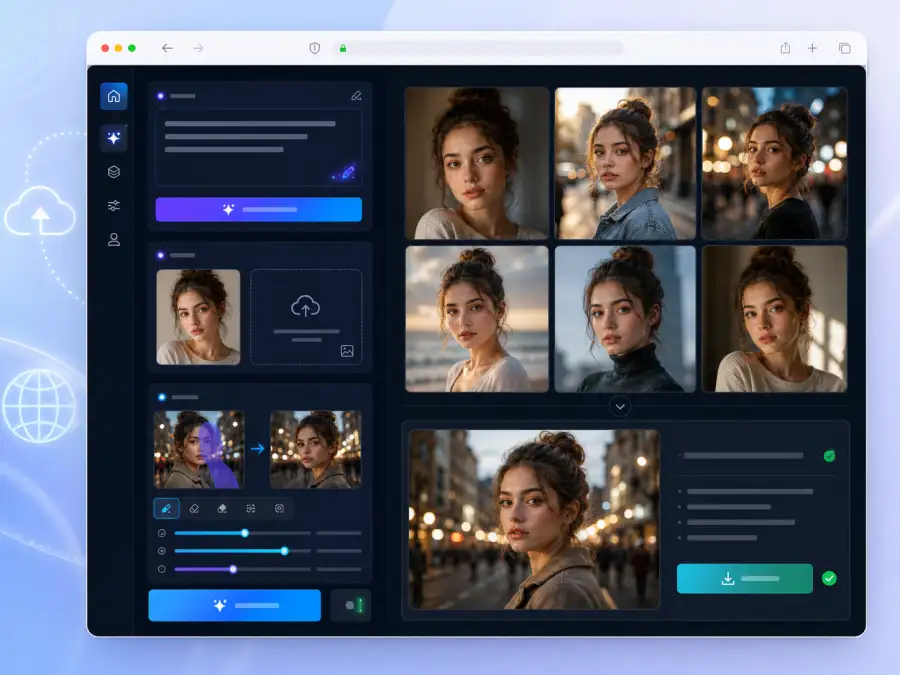This screenshot has height=675, width=900.
Task: Click the blue sparkle generate button at bottom
Action: [x=235, y=606]
